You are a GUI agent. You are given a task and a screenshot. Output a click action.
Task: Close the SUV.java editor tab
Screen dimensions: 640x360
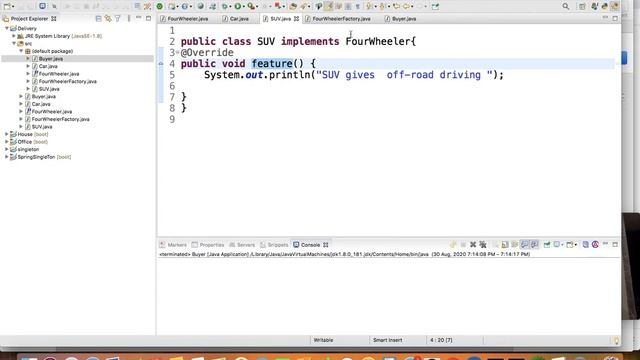point(296,19)
